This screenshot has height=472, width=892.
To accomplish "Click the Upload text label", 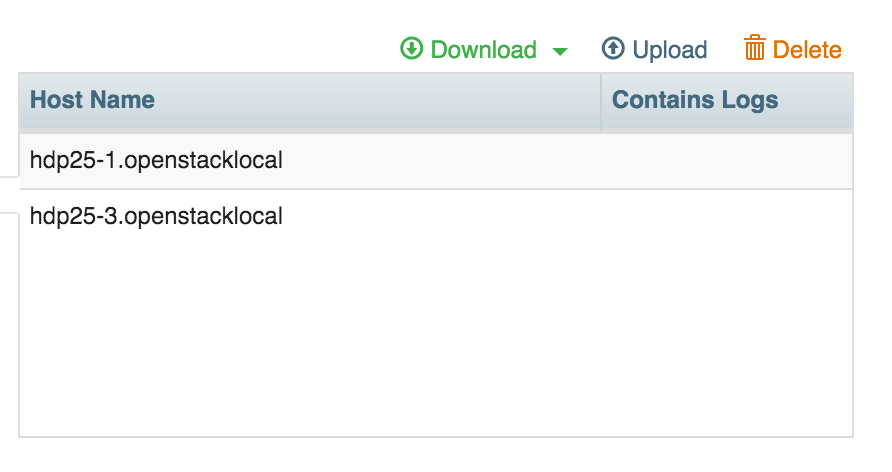I will [669, 50].
